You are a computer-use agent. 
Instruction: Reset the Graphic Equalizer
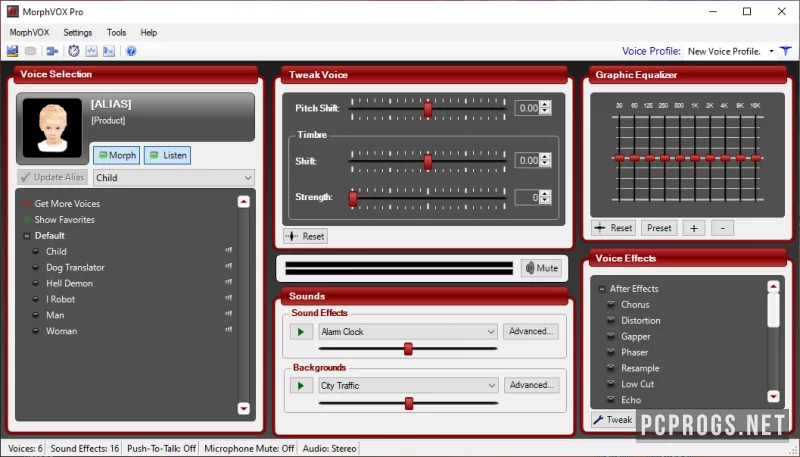coord(614,228)
